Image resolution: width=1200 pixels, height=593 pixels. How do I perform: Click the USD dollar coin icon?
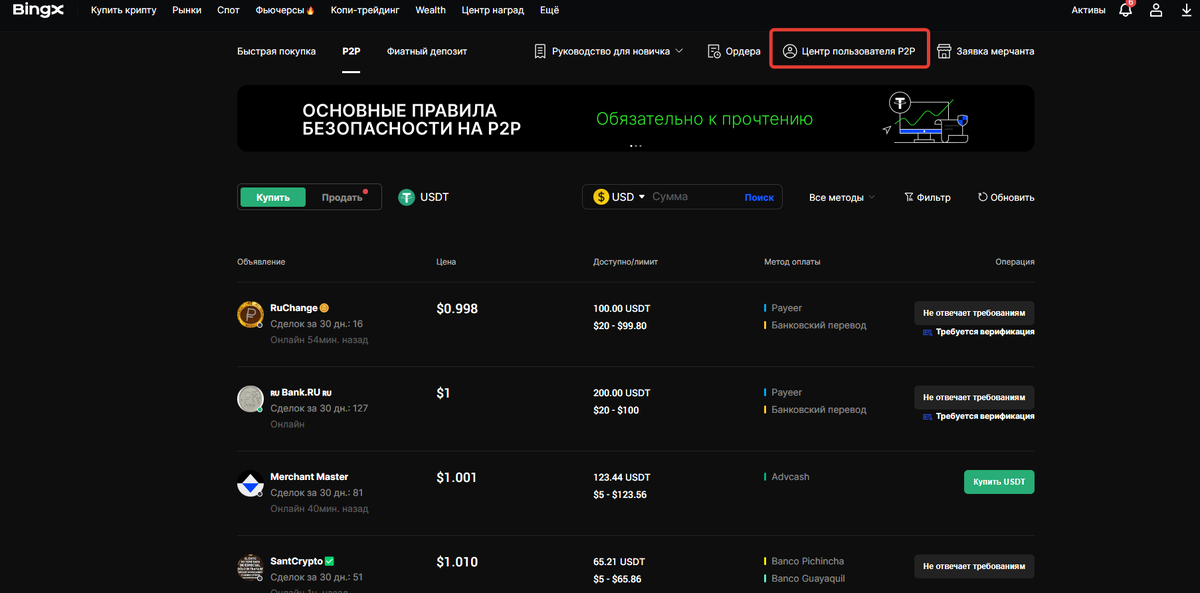click(600, 197)
